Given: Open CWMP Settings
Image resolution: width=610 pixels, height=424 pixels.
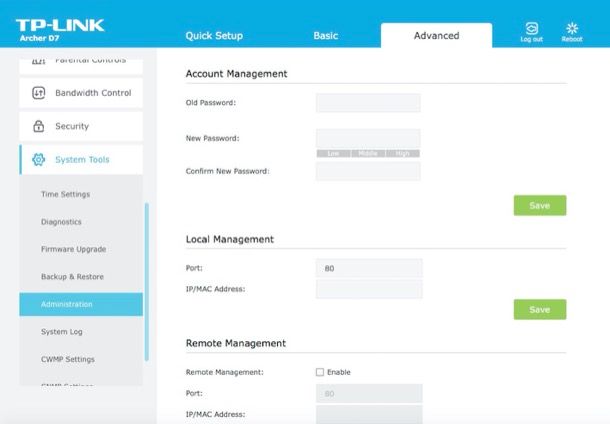Looking at the screenshot, I should click(68, 359).
